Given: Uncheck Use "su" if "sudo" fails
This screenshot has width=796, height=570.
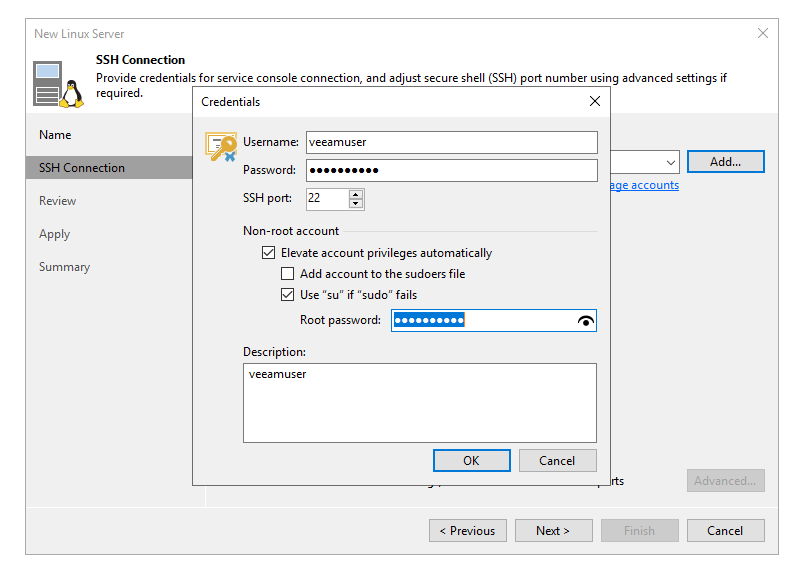Looking at the screenshot, I should [288, 295].
